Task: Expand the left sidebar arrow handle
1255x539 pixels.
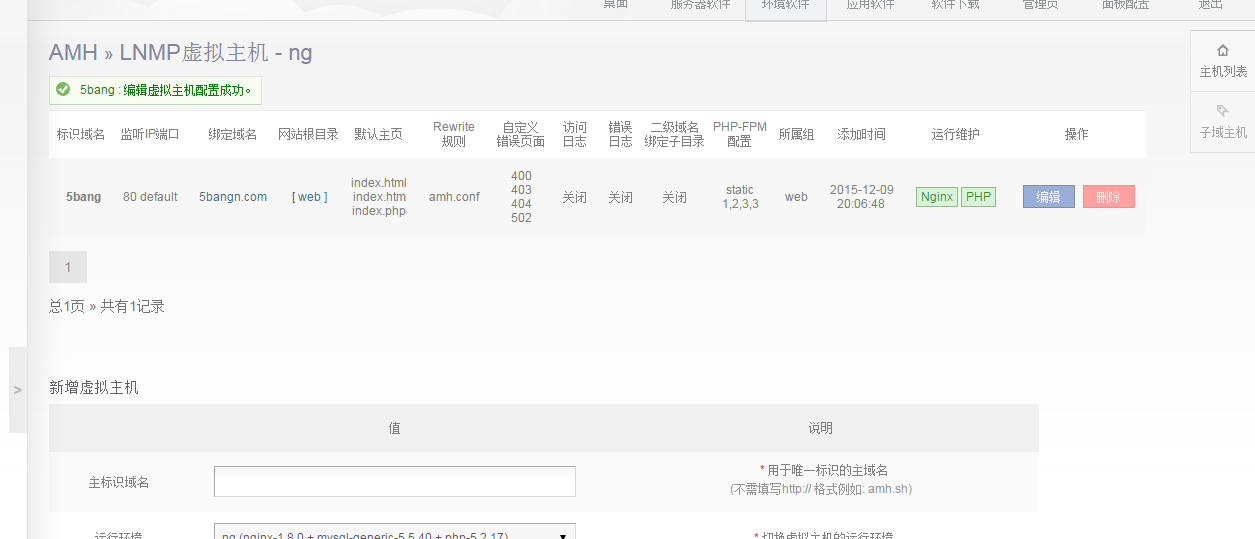Action: [x=17, y=390]
